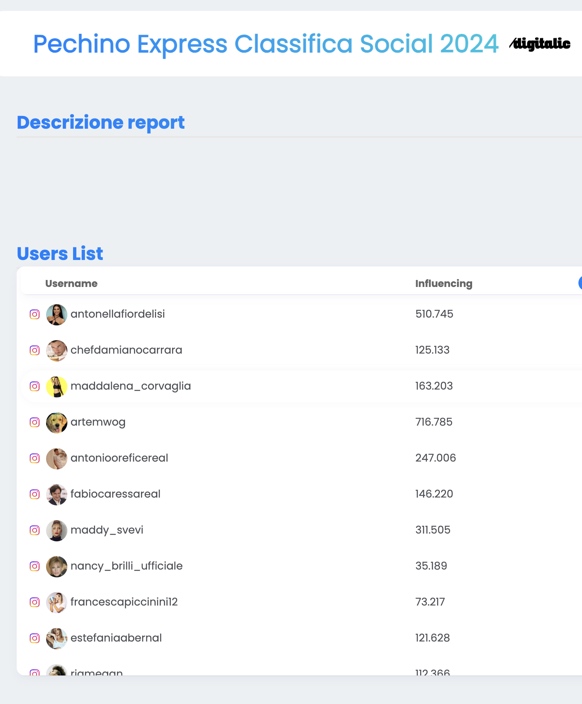Click the Descrizione report heading
The height and width of the screenshot is (704, 582).
pos(101,123)
